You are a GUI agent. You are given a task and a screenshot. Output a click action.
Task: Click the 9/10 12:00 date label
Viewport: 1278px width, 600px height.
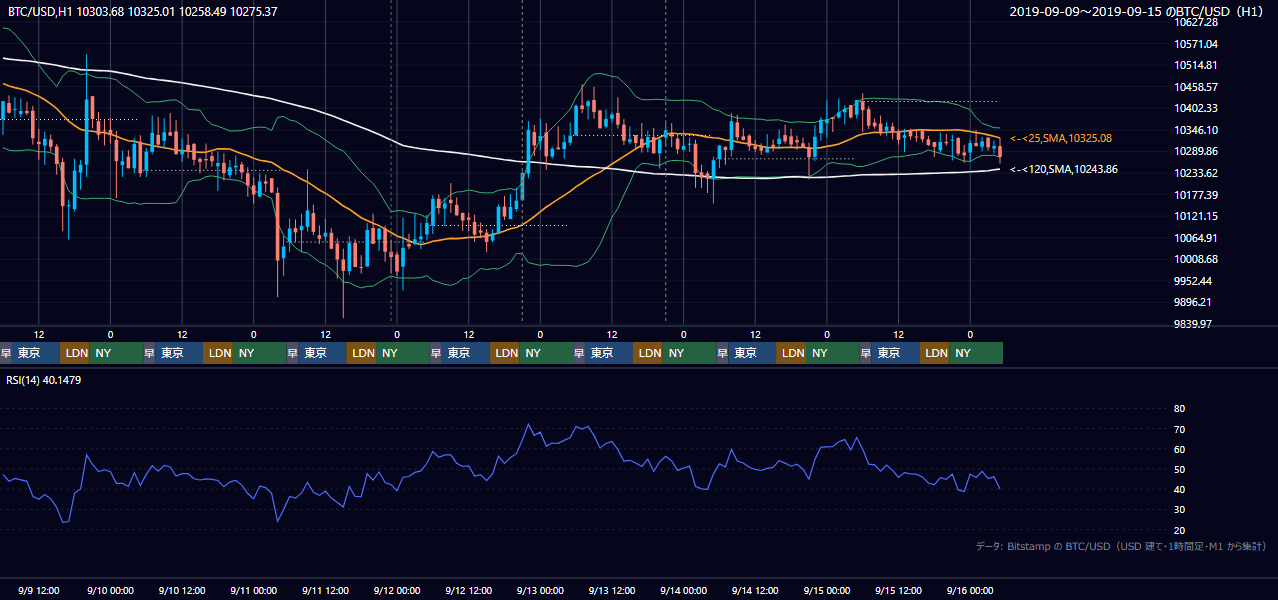pyautogui.click(x=182, y=591)
